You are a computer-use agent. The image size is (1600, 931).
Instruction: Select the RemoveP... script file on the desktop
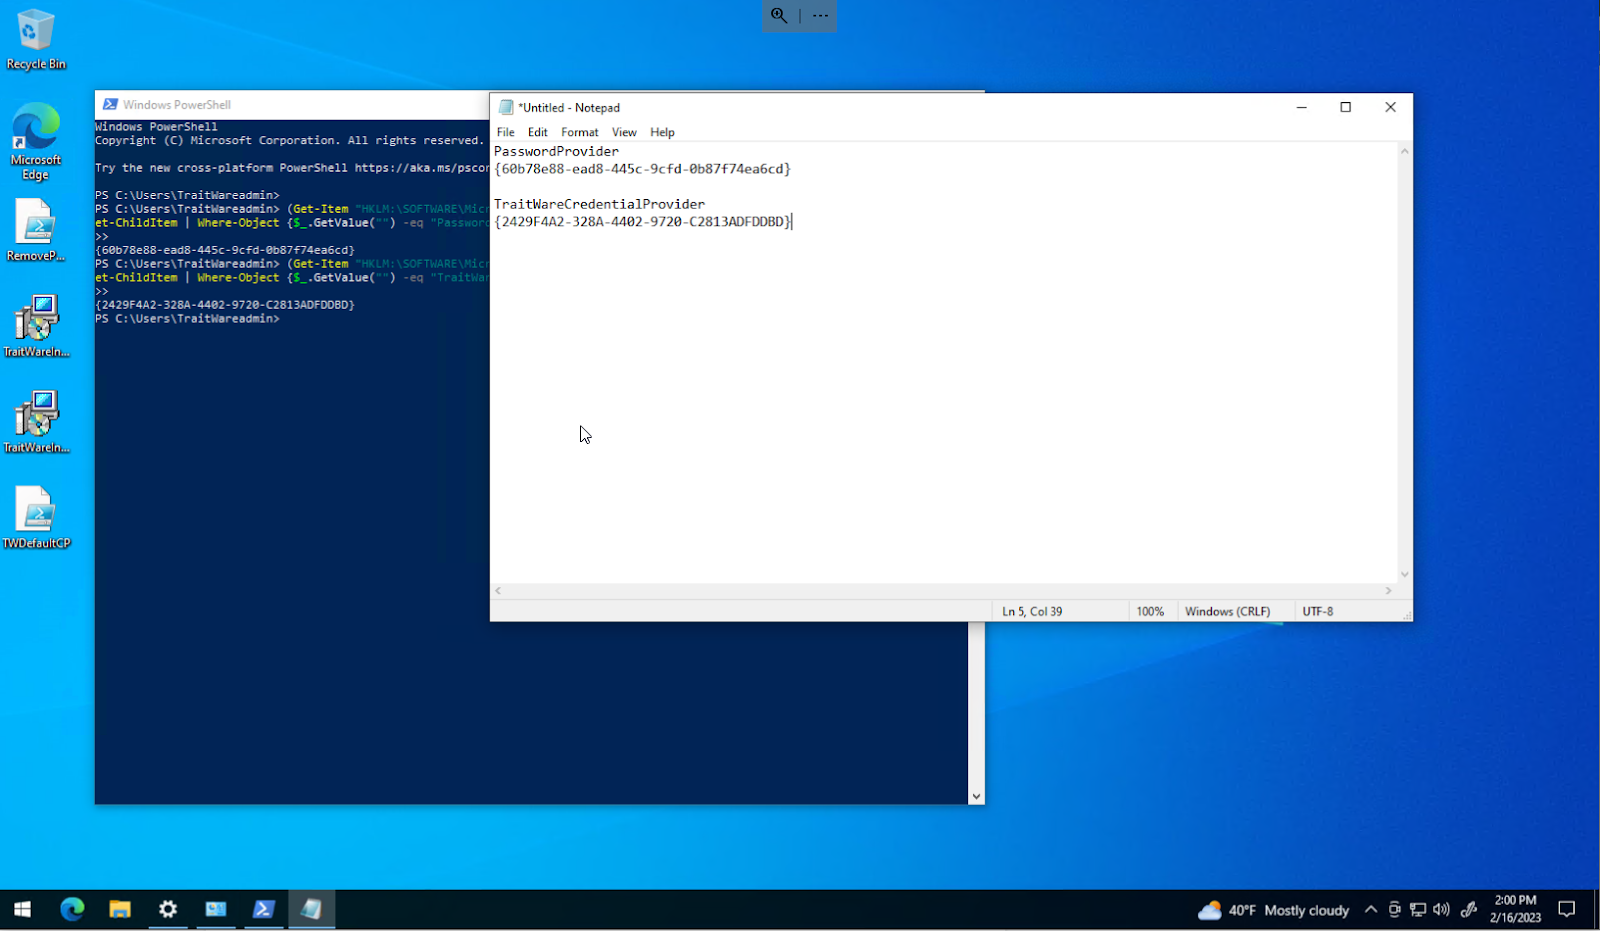tap(35, 230)
